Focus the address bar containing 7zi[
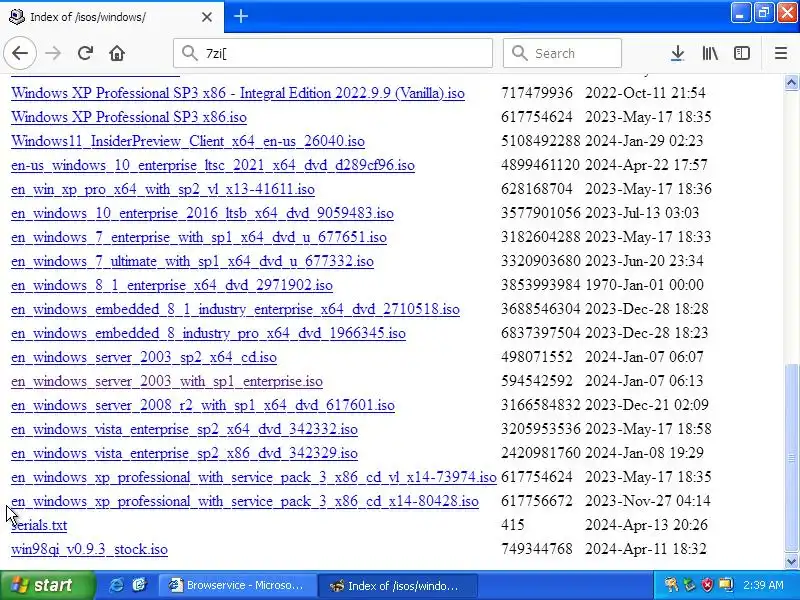 coord(333,53)
